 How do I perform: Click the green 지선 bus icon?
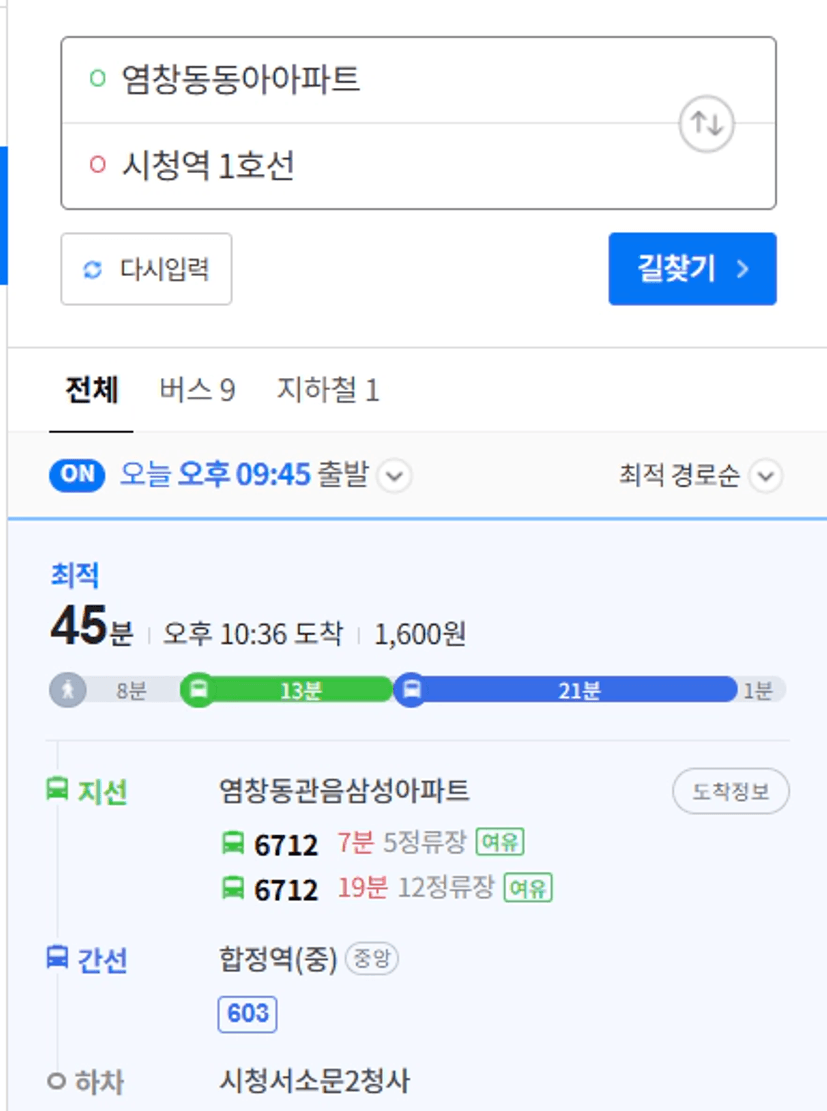[x=57, y=789]
